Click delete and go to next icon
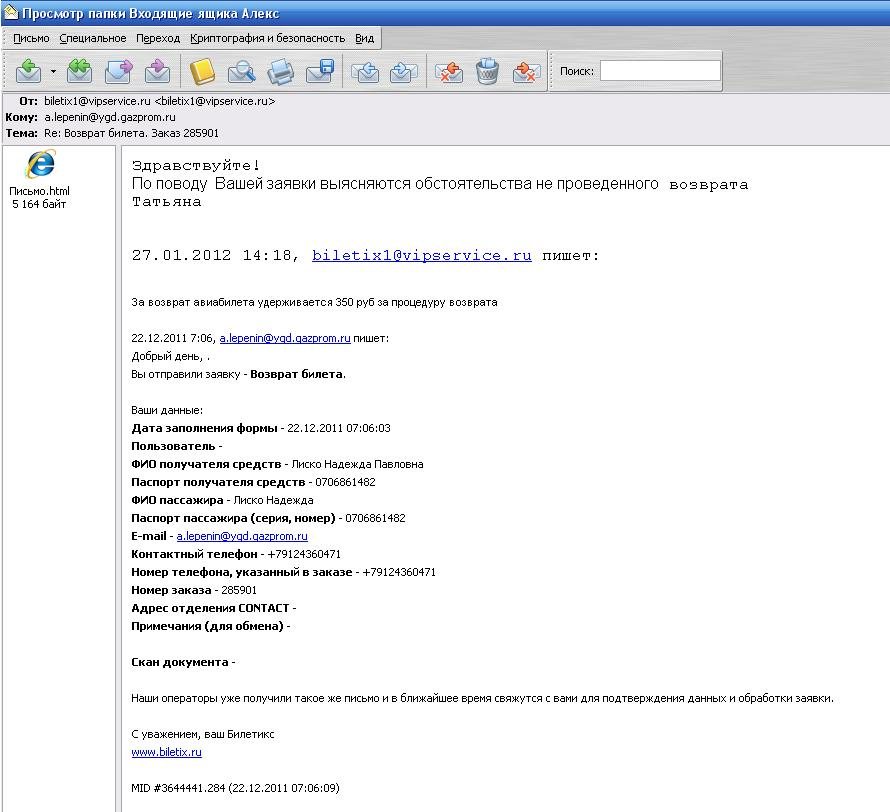890x812 pixels. (x=526, y=71)
